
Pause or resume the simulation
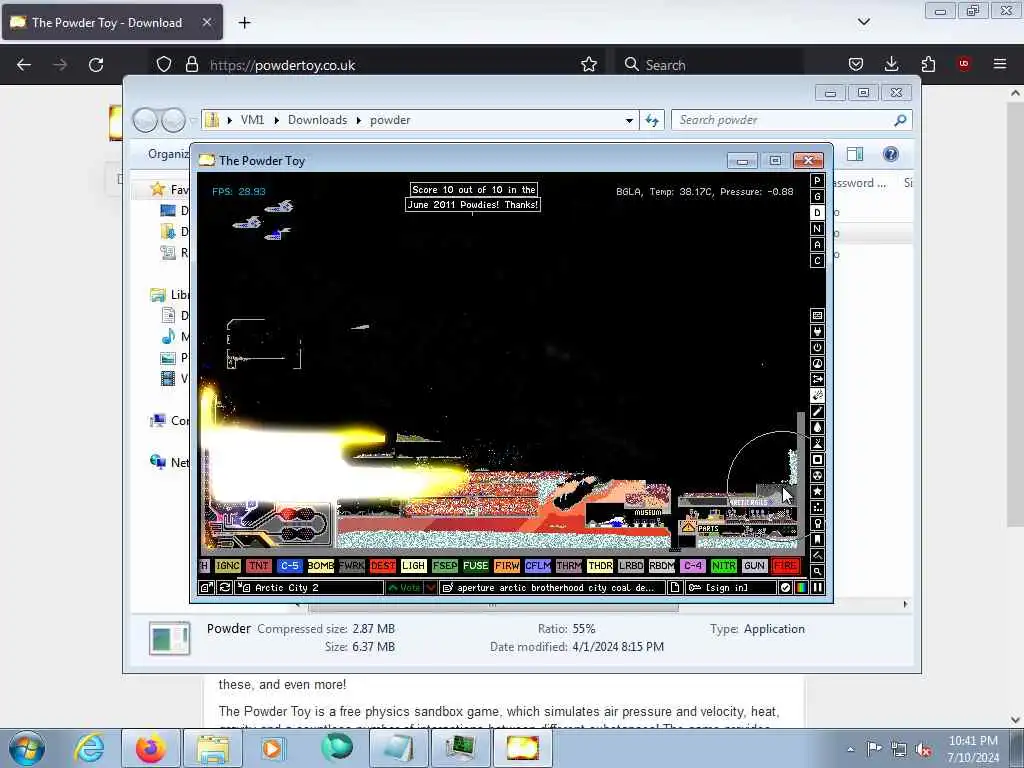coord(817,588)
